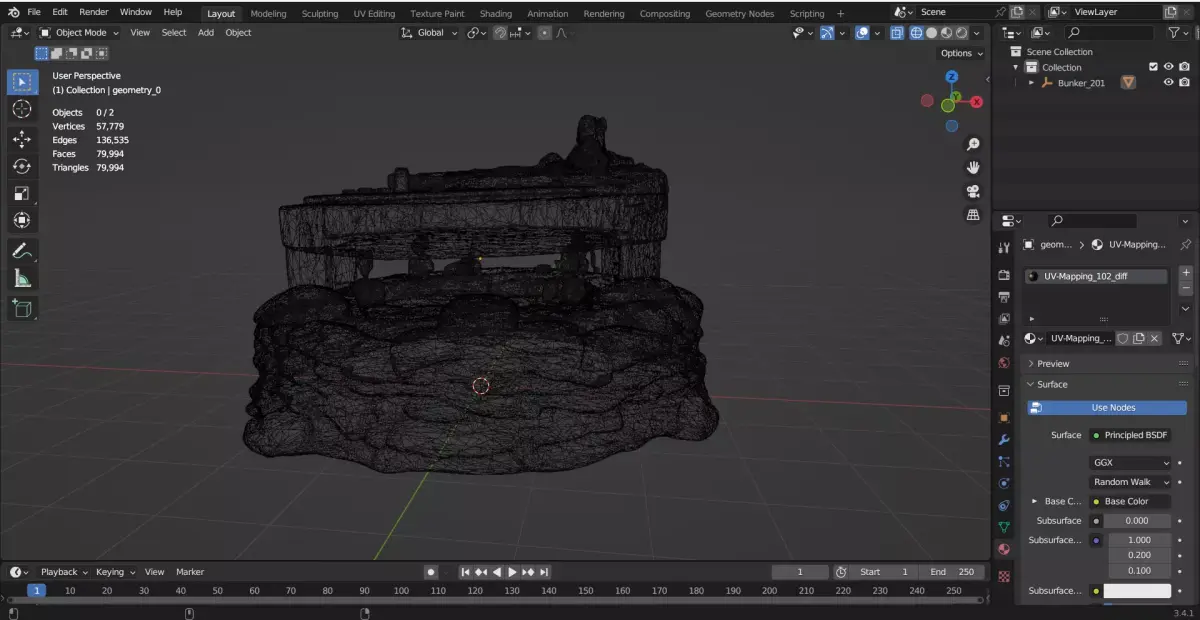The width and height of the screenshot is (1200, 620).
Task: Click the Principled BSDF surface shader button
Action: click(x=1130, y=435)
